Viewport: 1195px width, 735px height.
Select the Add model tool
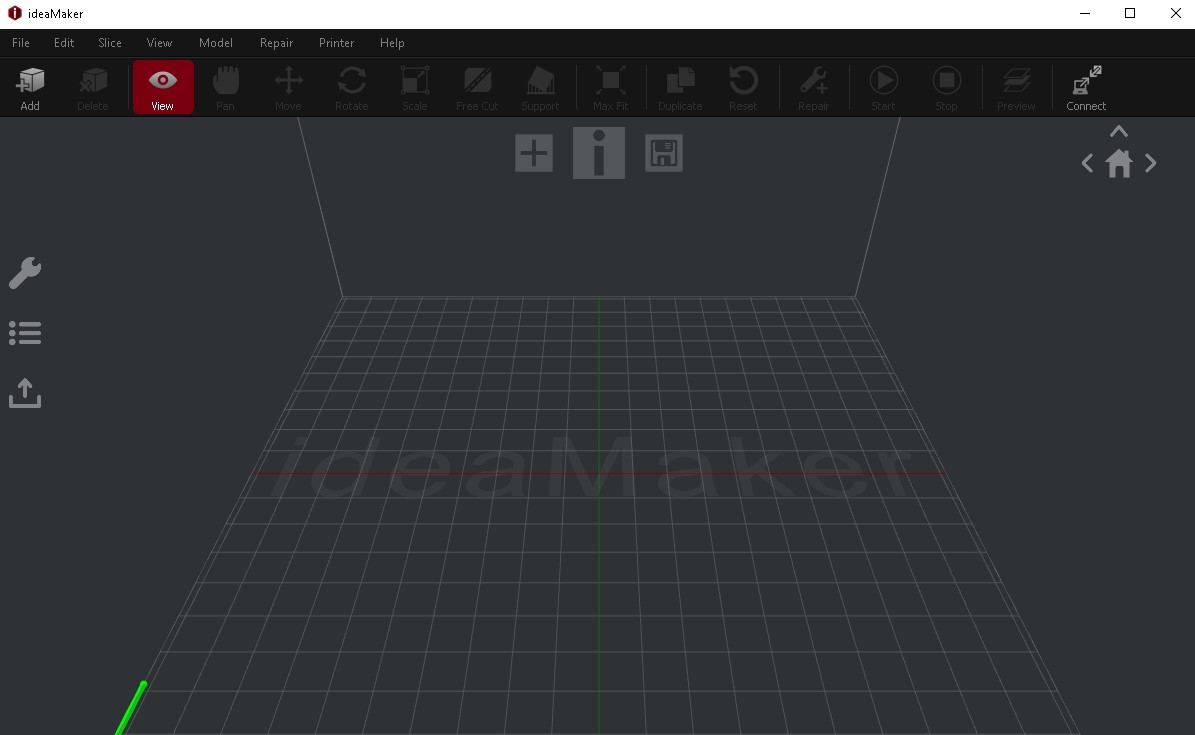[30, 86]
